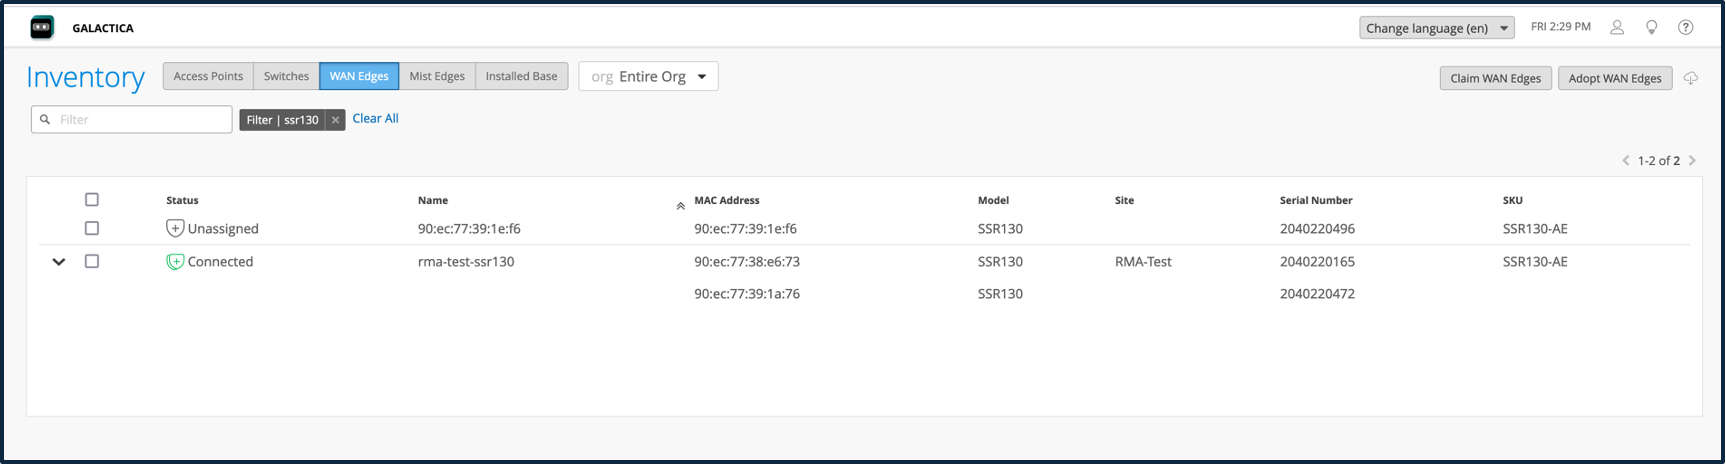Switch to the Access Points tab

coord(208,77)
